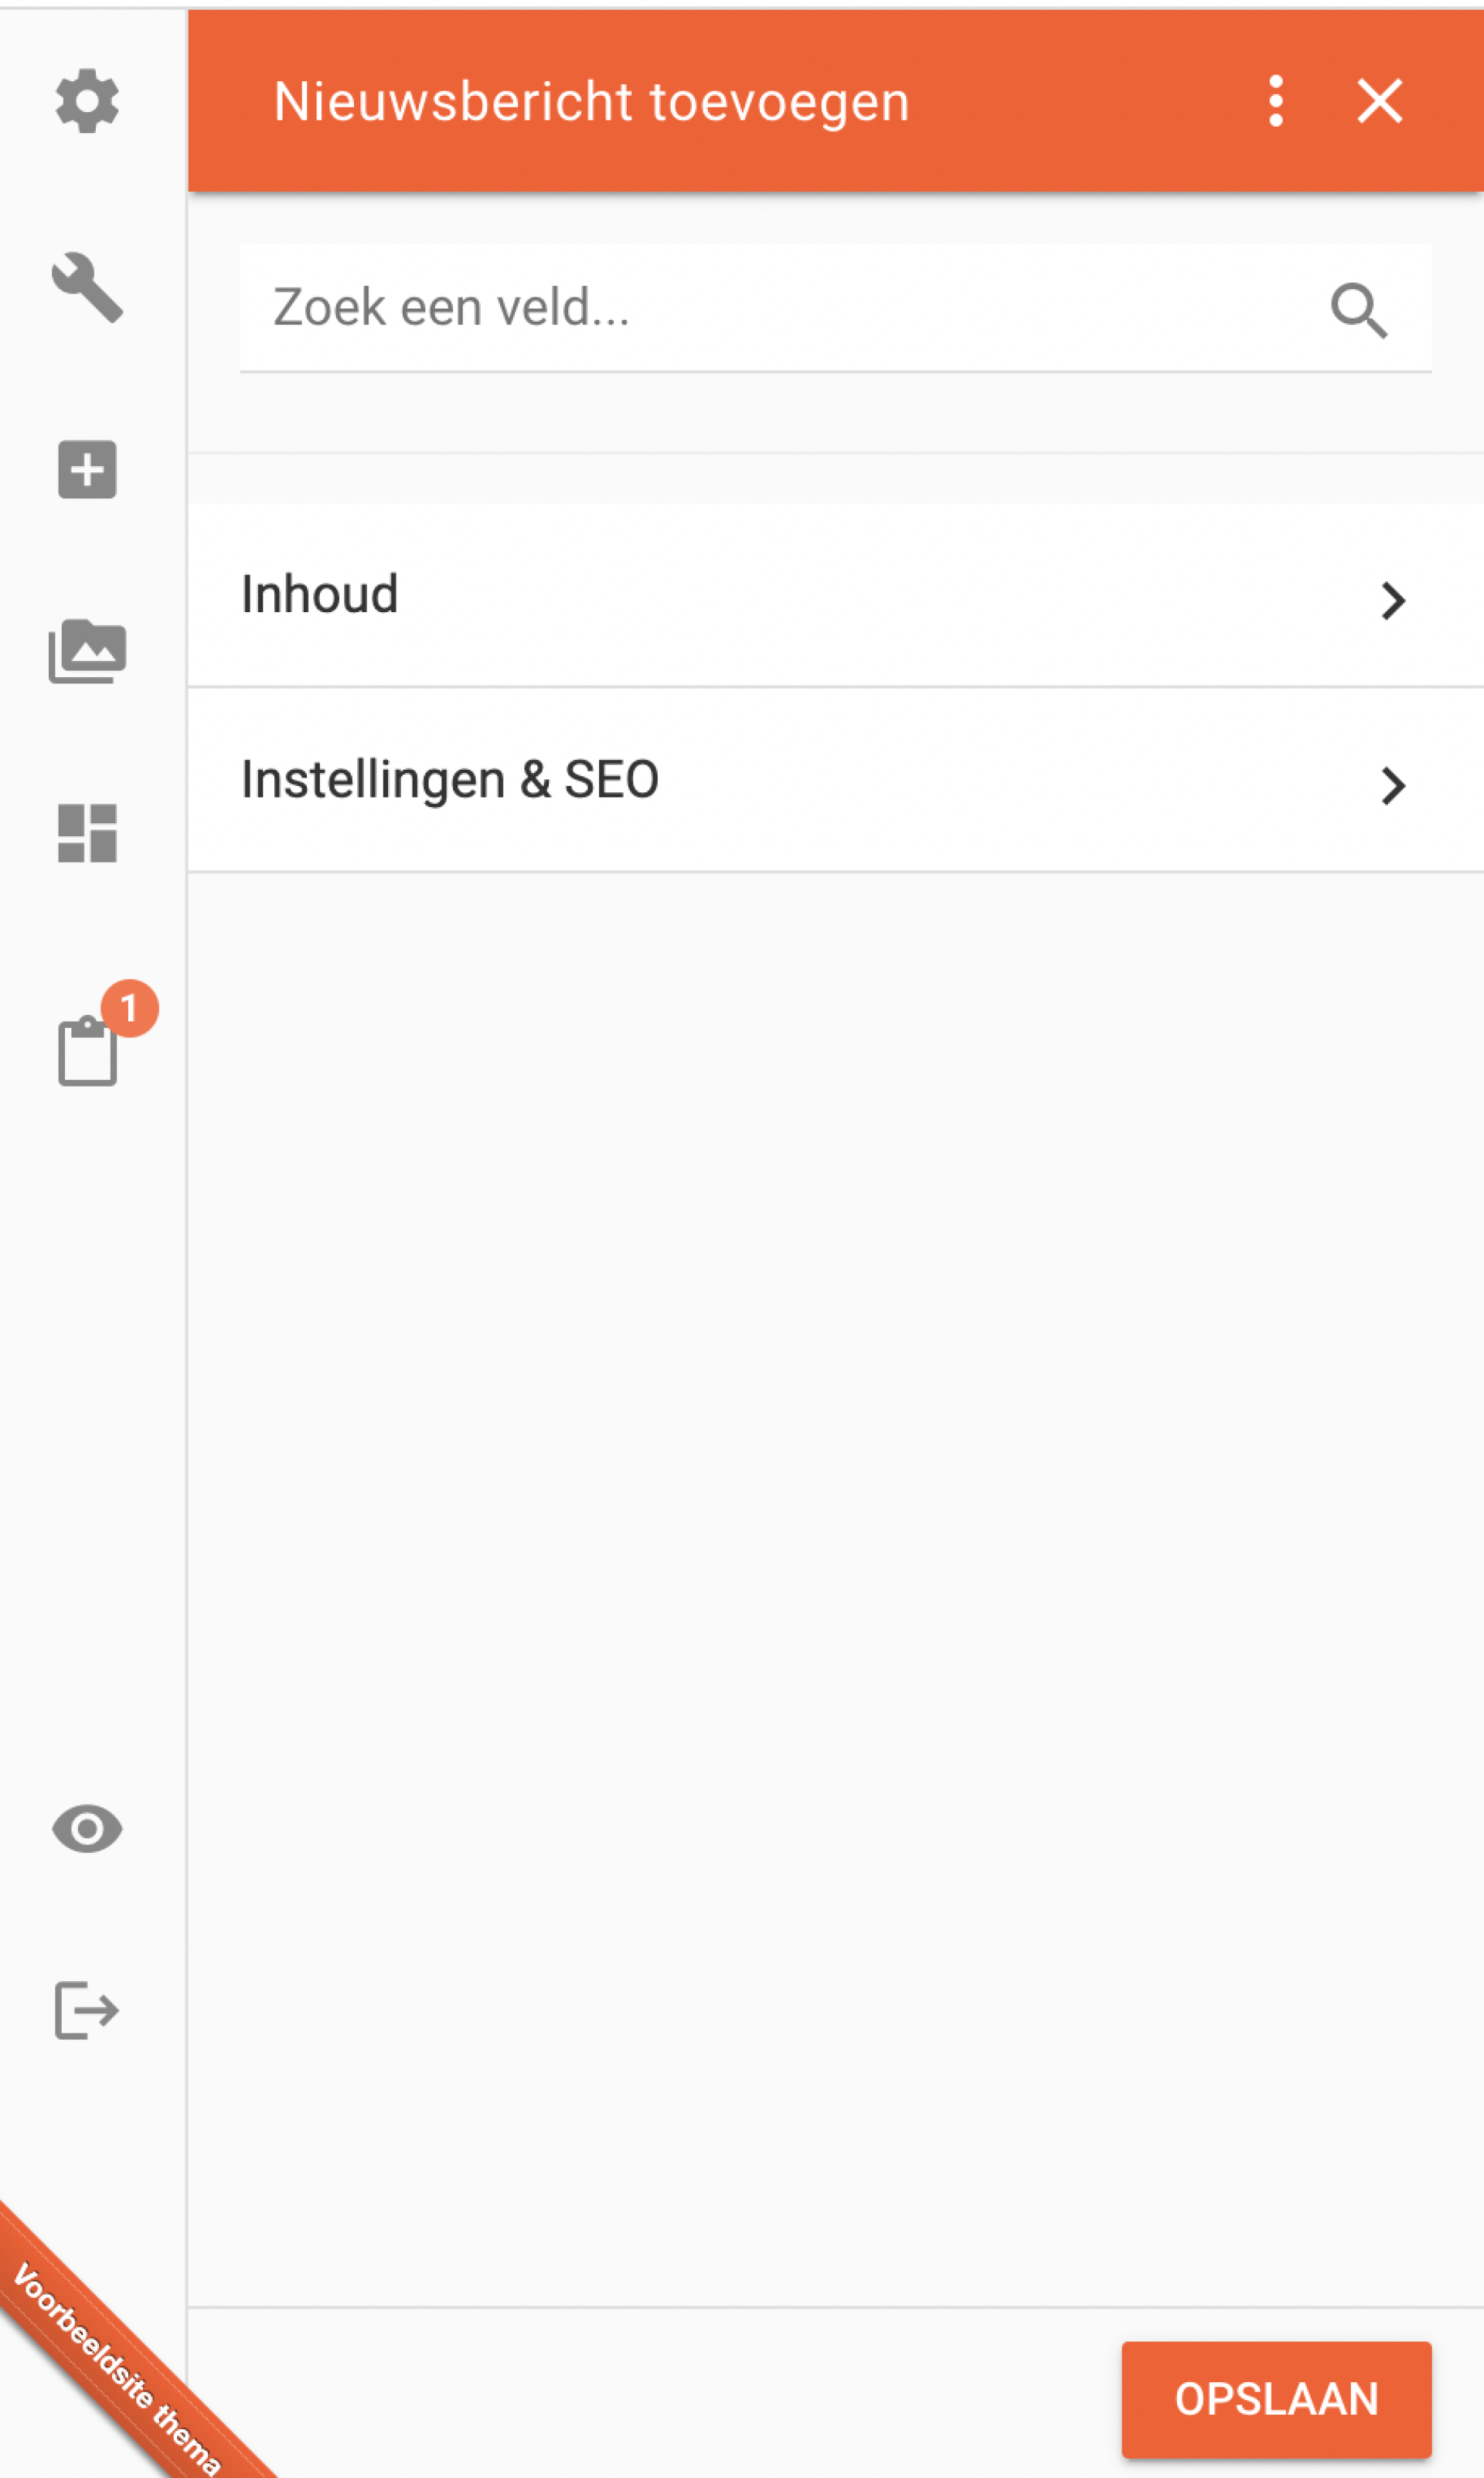
Task: Open the media library images icon
Action: [x=87, y=651]
